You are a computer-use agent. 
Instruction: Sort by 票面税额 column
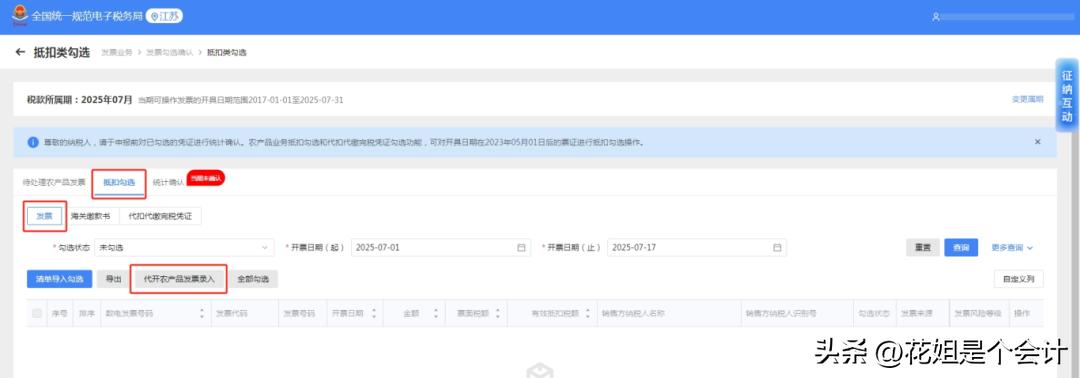coord(498,313)
